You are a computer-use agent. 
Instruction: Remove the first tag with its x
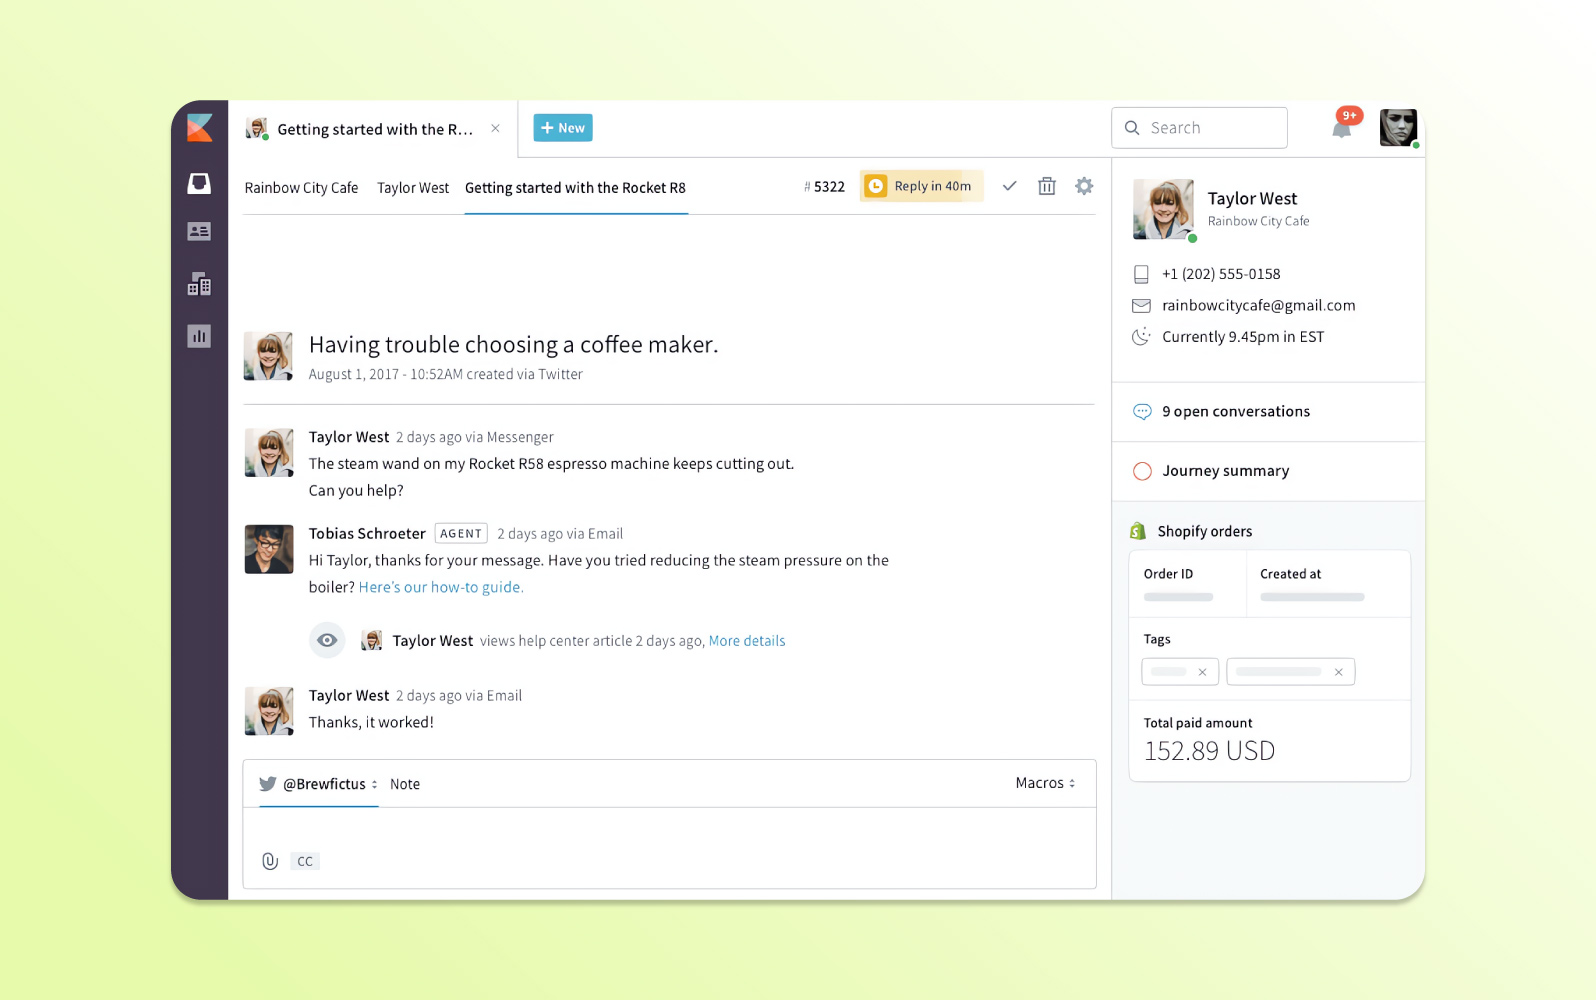[1202, 672]
